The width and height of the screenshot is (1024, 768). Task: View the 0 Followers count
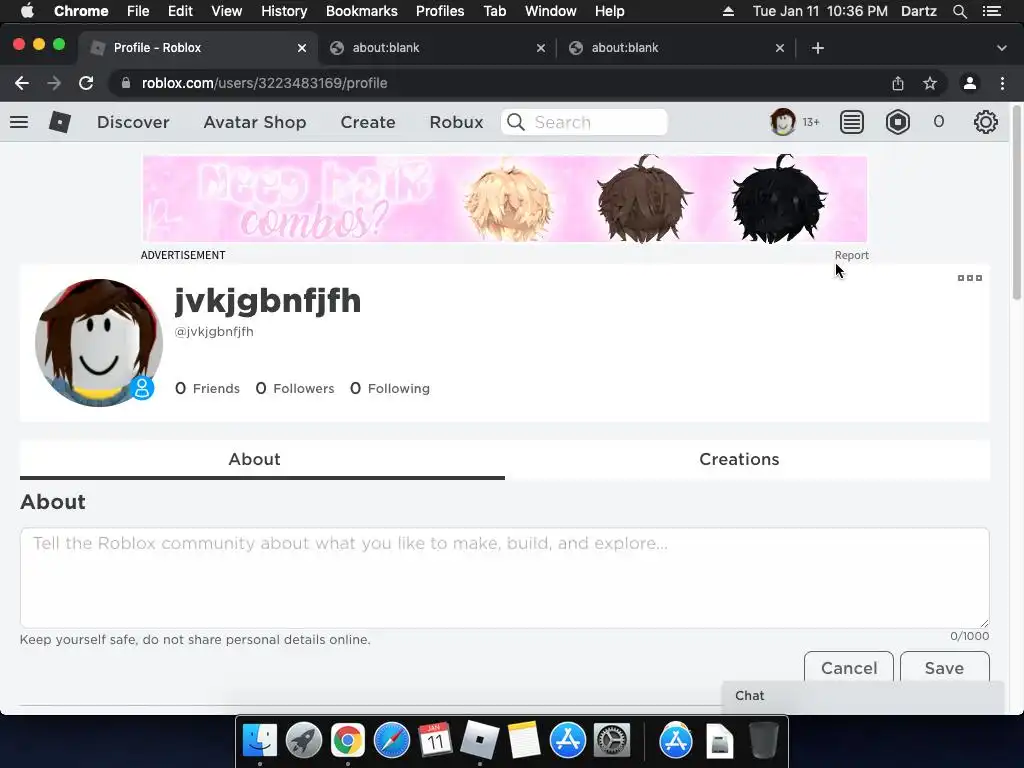tap(295, 389)
